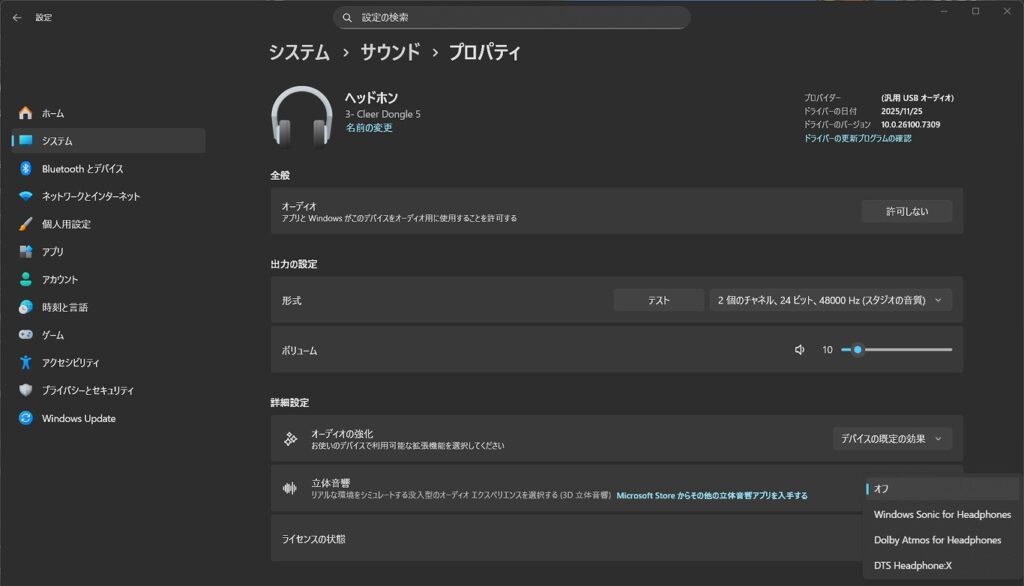Open Bluetooth とデバイス settings
The width and height of the screenshot is (1024, 586).
82,169
